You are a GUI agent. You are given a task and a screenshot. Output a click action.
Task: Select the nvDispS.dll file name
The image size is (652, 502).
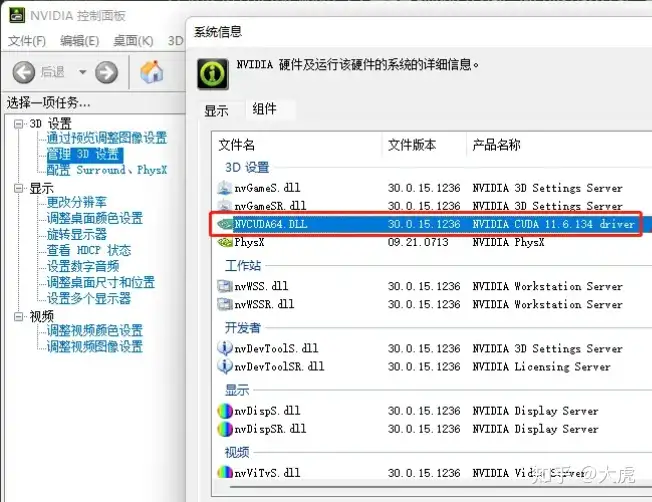tap(267, 411)
